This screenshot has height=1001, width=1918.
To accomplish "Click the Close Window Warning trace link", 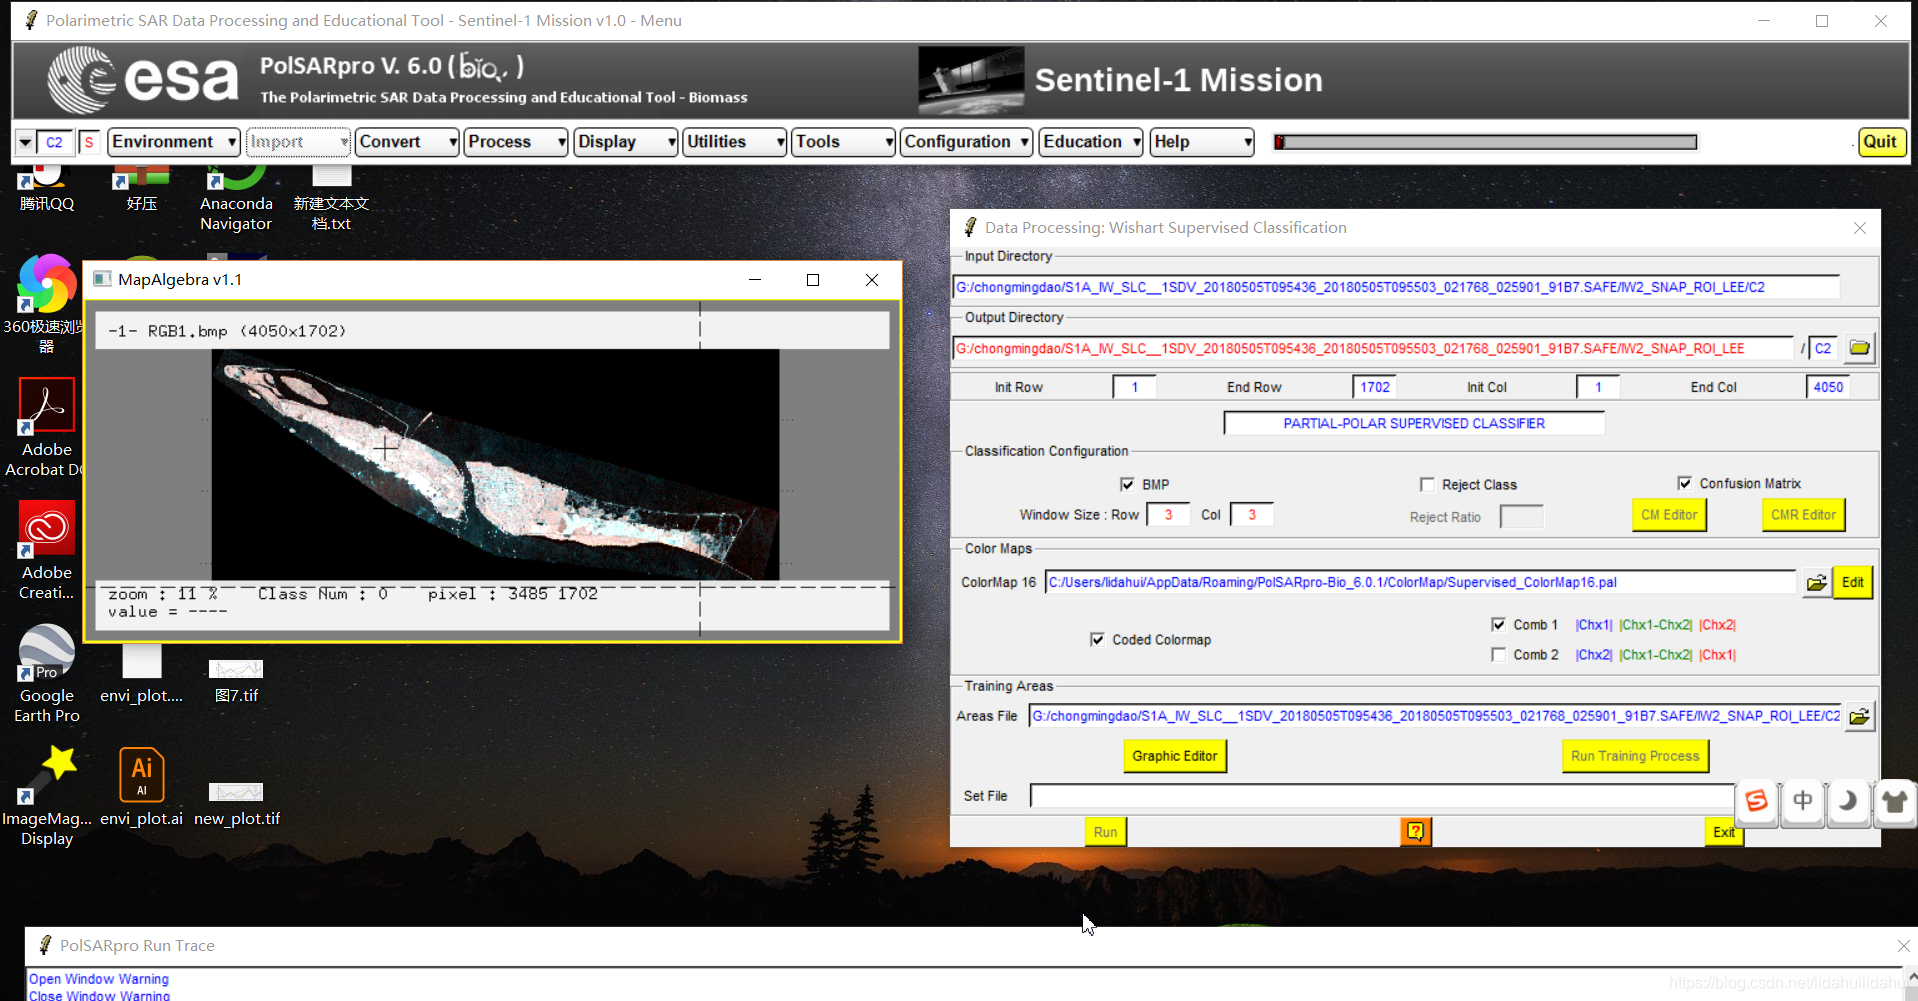I will pos(99,995).
